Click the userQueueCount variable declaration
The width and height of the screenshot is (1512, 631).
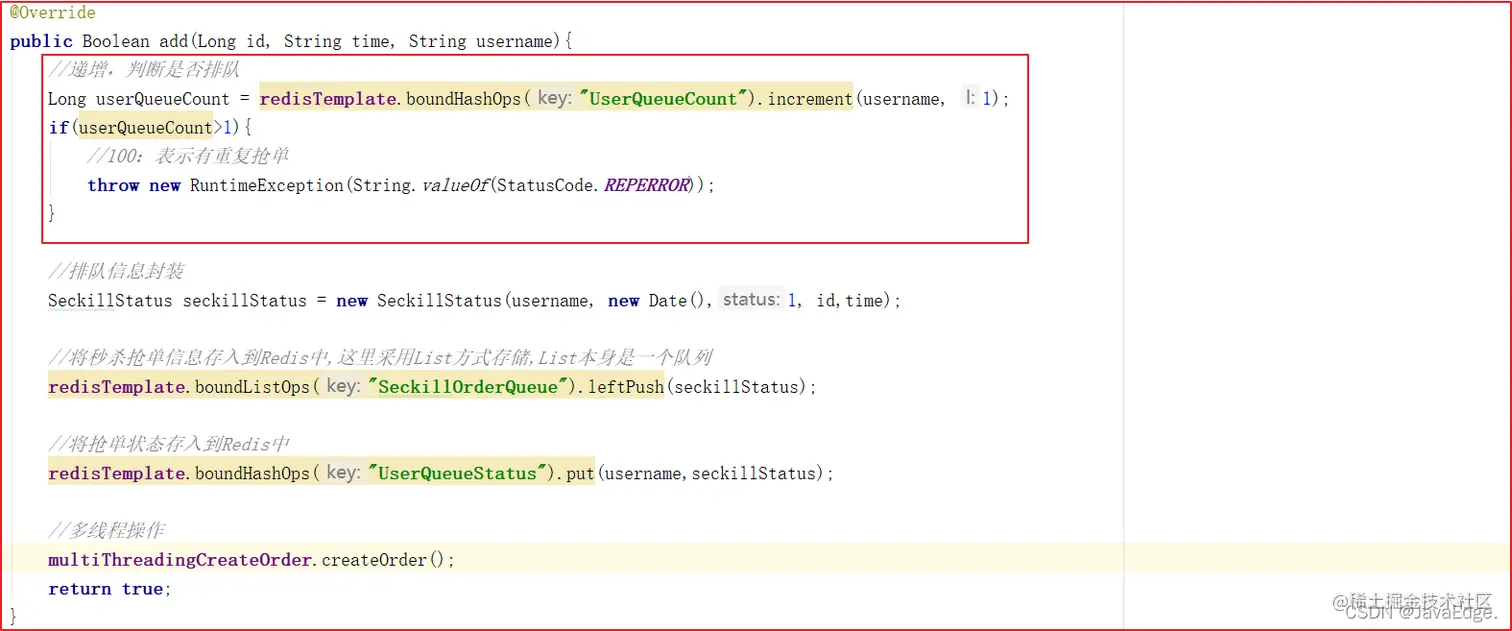163,99
